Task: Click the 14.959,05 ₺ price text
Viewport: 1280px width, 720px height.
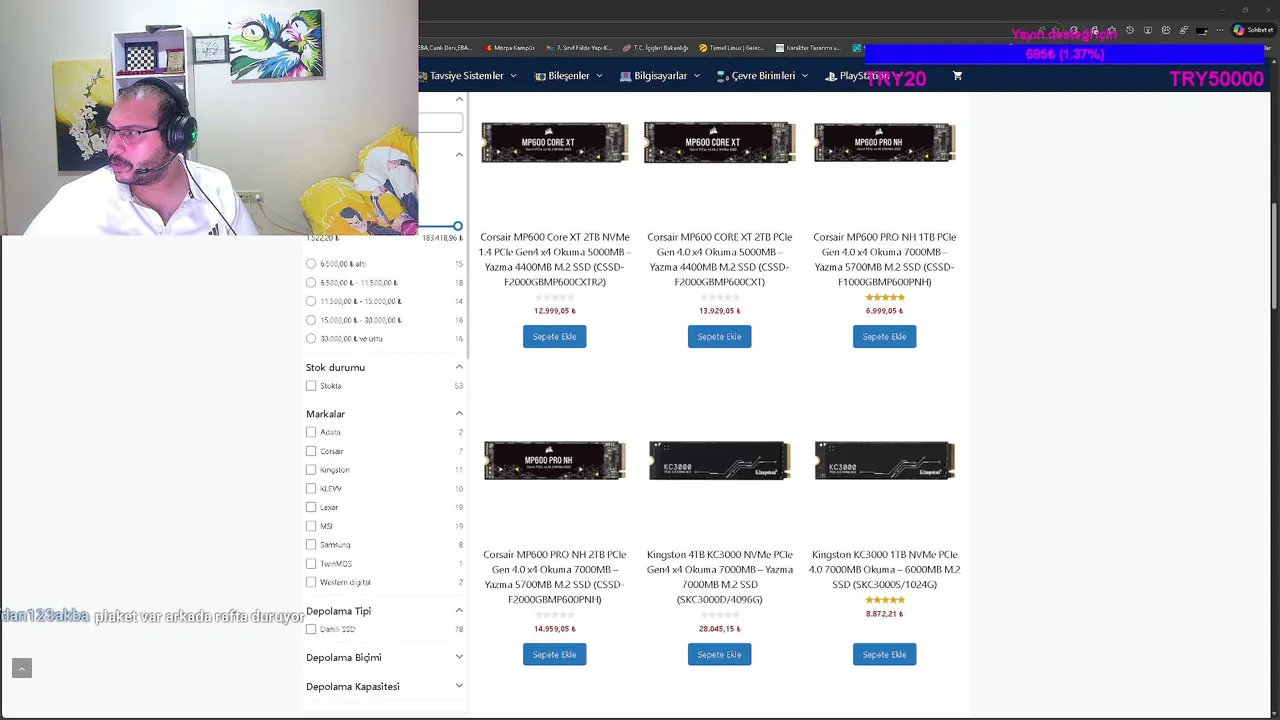Action: coord(554,629)
